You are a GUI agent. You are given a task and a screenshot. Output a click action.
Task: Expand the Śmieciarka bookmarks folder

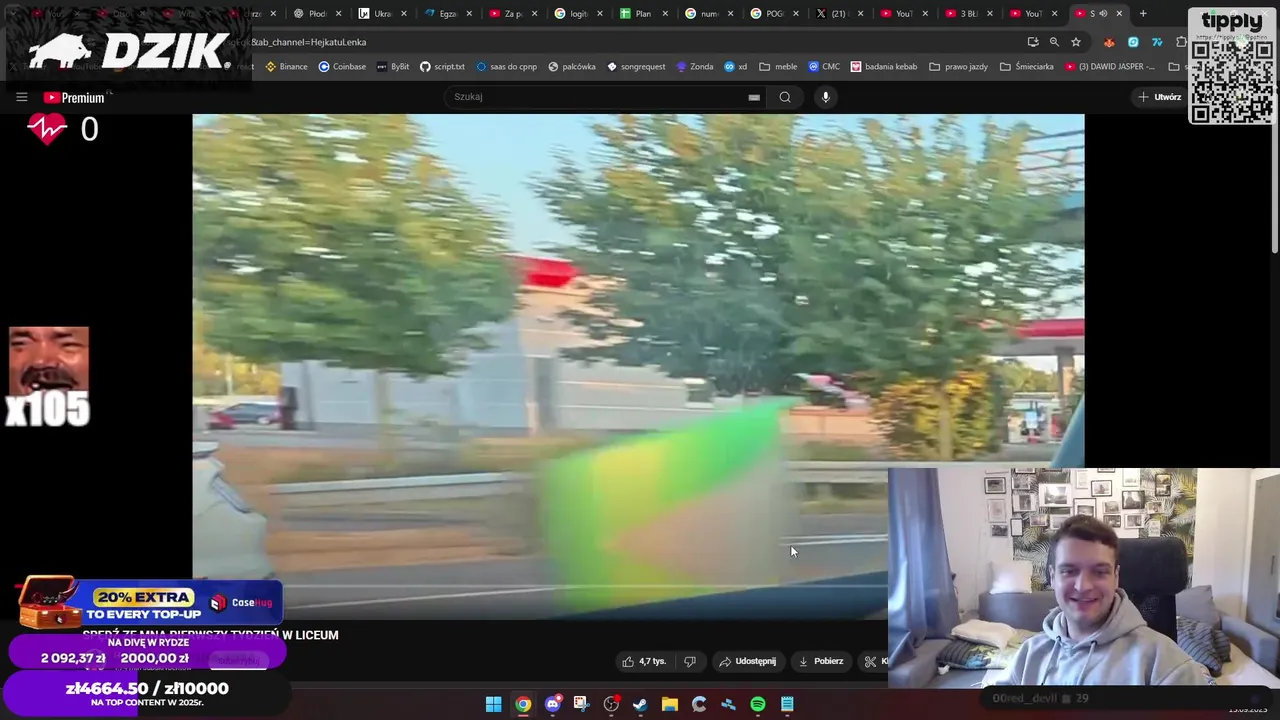(1026, 67)
